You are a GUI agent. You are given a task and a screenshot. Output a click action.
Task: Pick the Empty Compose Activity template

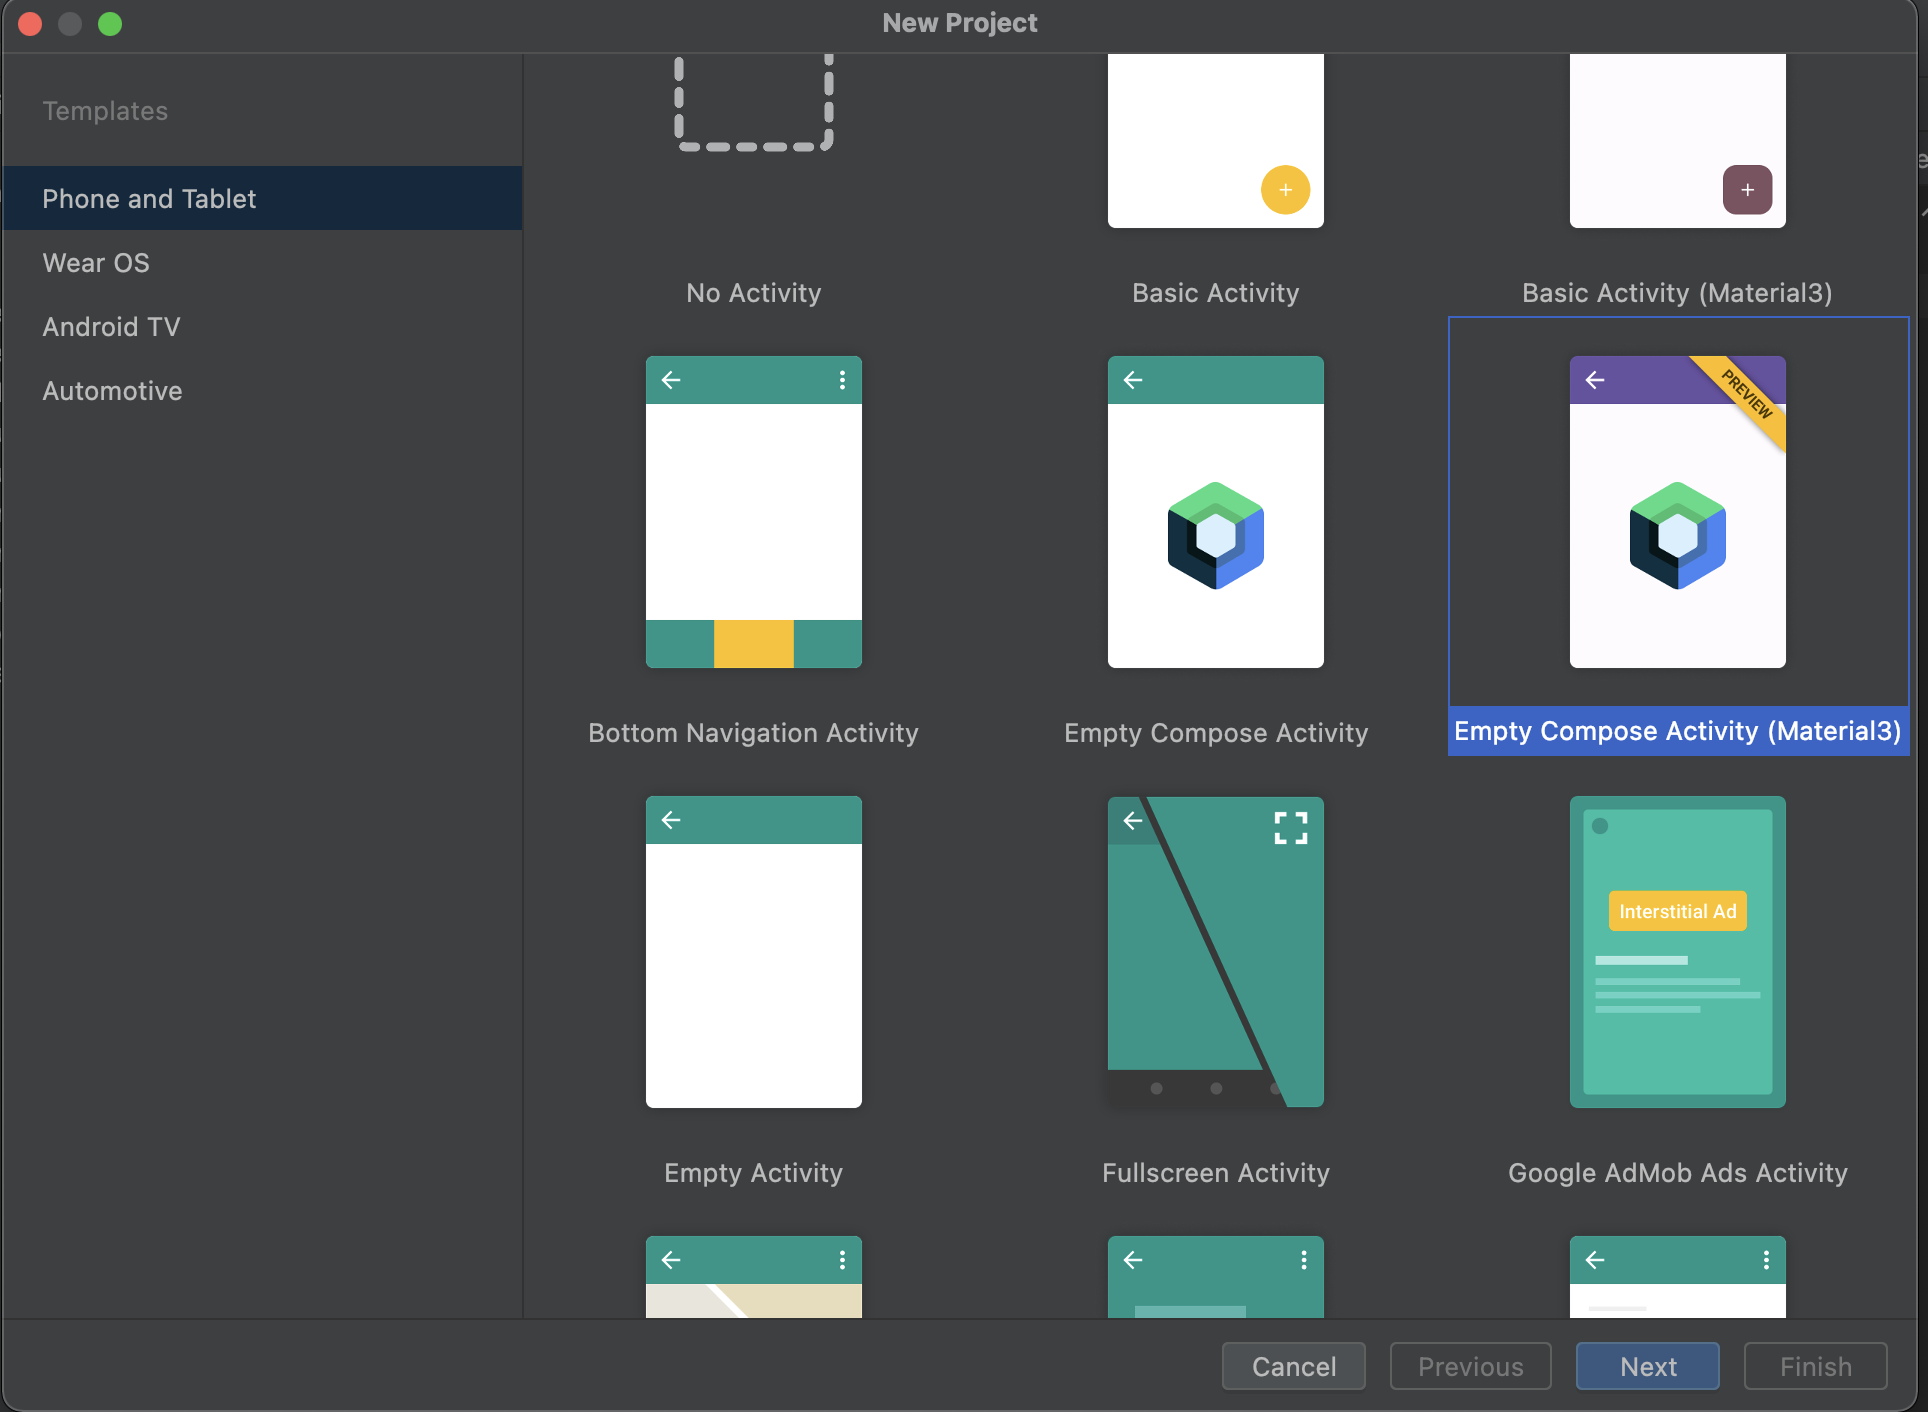pos(1215,512)
